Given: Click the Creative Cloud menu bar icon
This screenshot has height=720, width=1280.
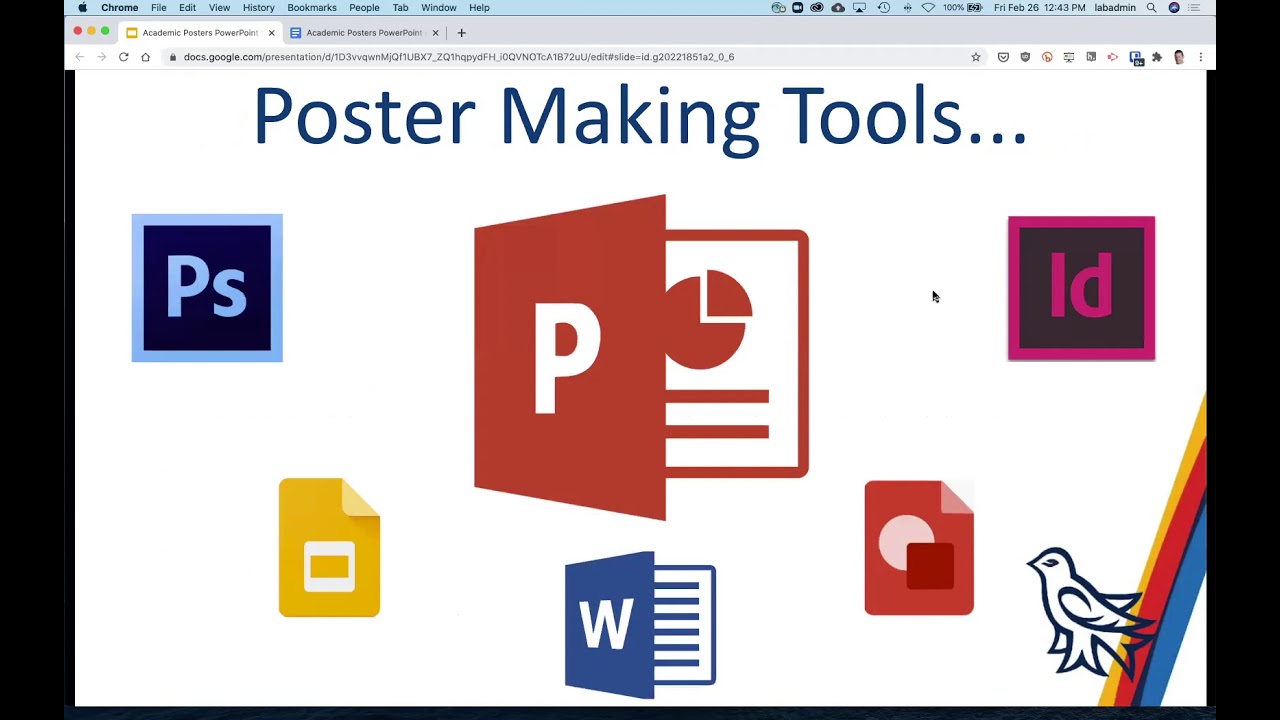Looking at the screenshot, I should (817, 8).
